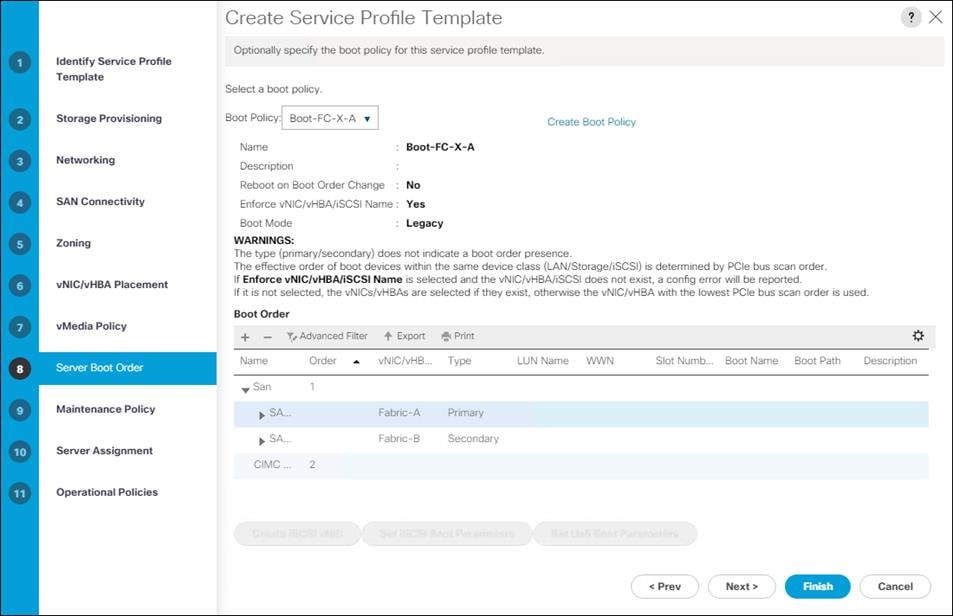Open table settings gear icon

pos(918,336)
